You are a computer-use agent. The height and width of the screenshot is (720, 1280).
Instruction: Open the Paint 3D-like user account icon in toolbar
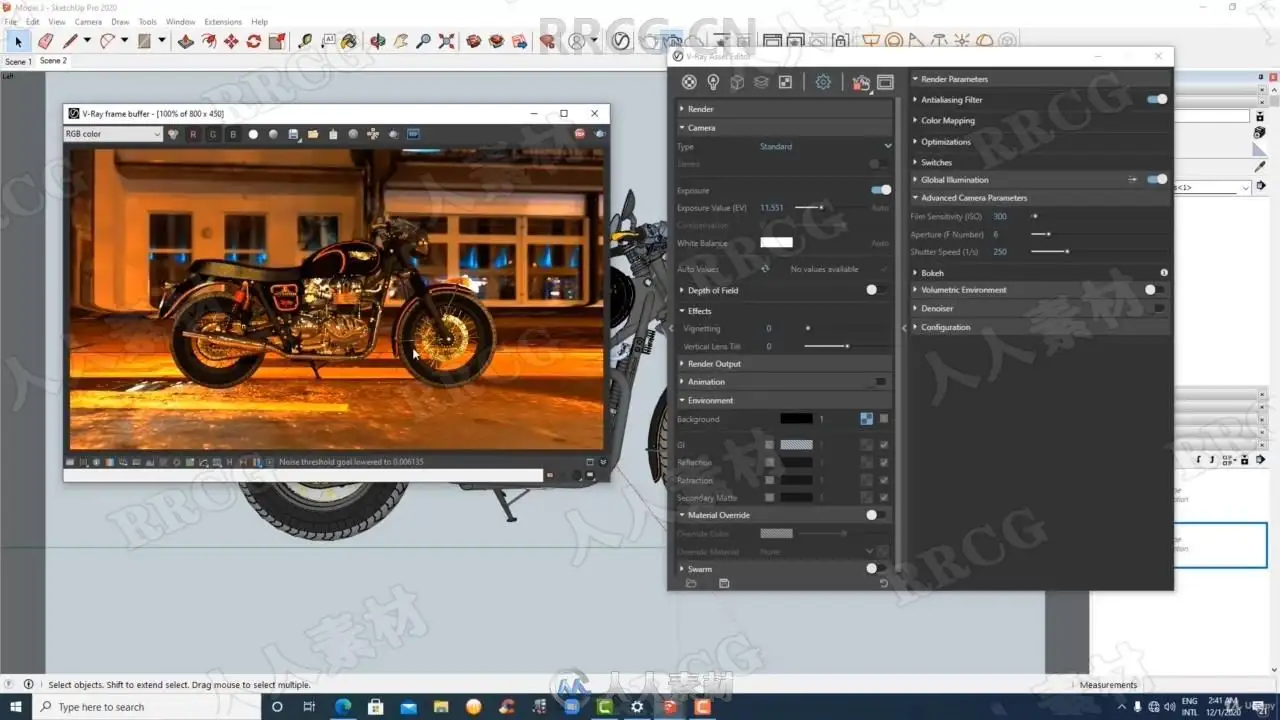point(577,41)
